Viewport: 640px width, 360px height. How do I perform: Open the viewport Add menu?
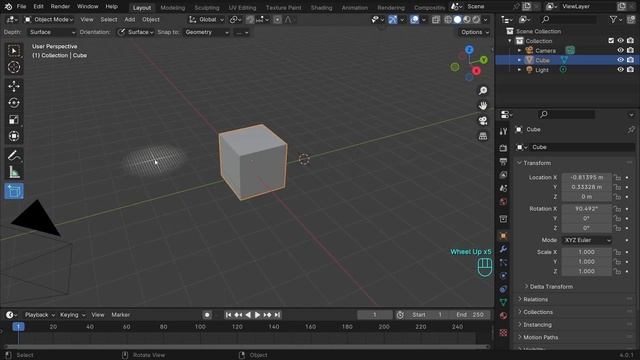[130, 19]
